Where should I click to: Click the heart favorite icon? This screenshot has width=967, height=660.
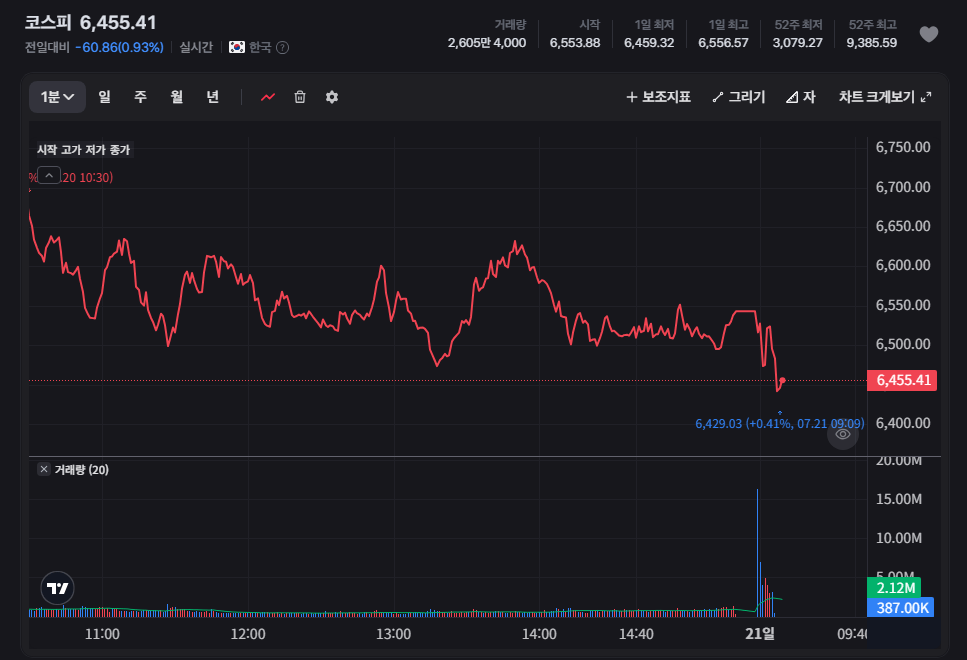tap(929, 34)
